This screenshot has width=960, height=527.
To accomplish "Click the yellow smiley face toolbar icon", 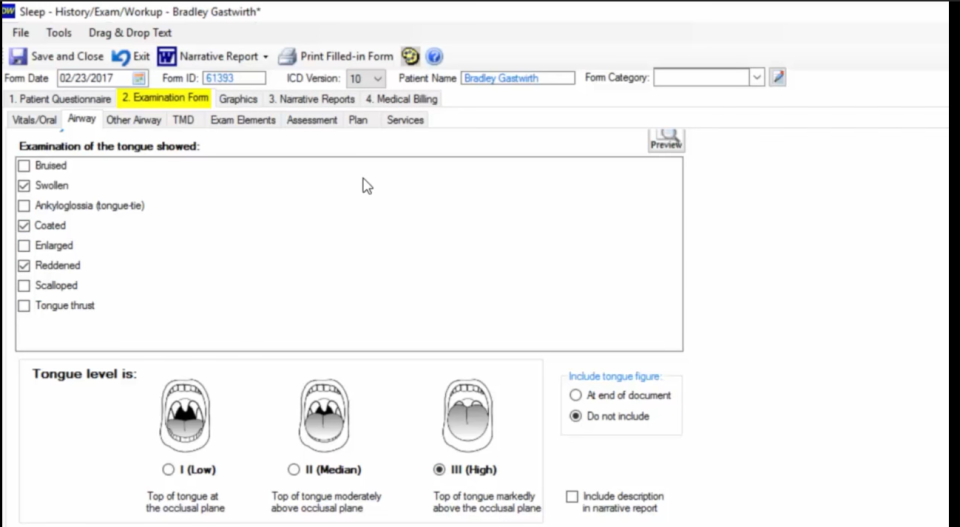I will coord(410,56).
